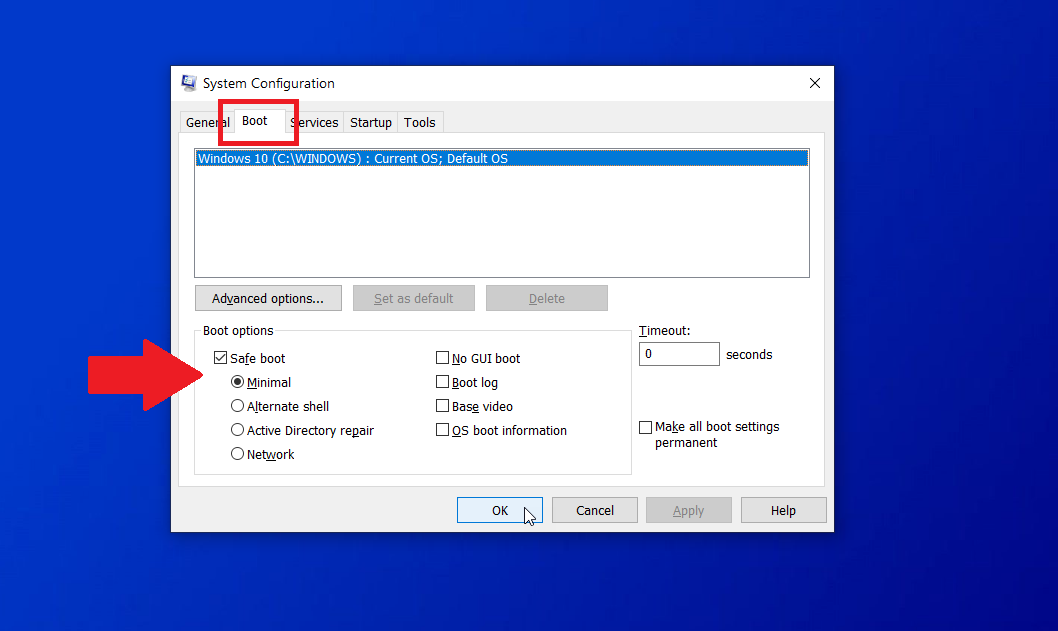Screen dimensions: 1058x631
Task: Select the Windows 10 (C:\WINDOWS) boot entry
Action: tap(501, 159)
